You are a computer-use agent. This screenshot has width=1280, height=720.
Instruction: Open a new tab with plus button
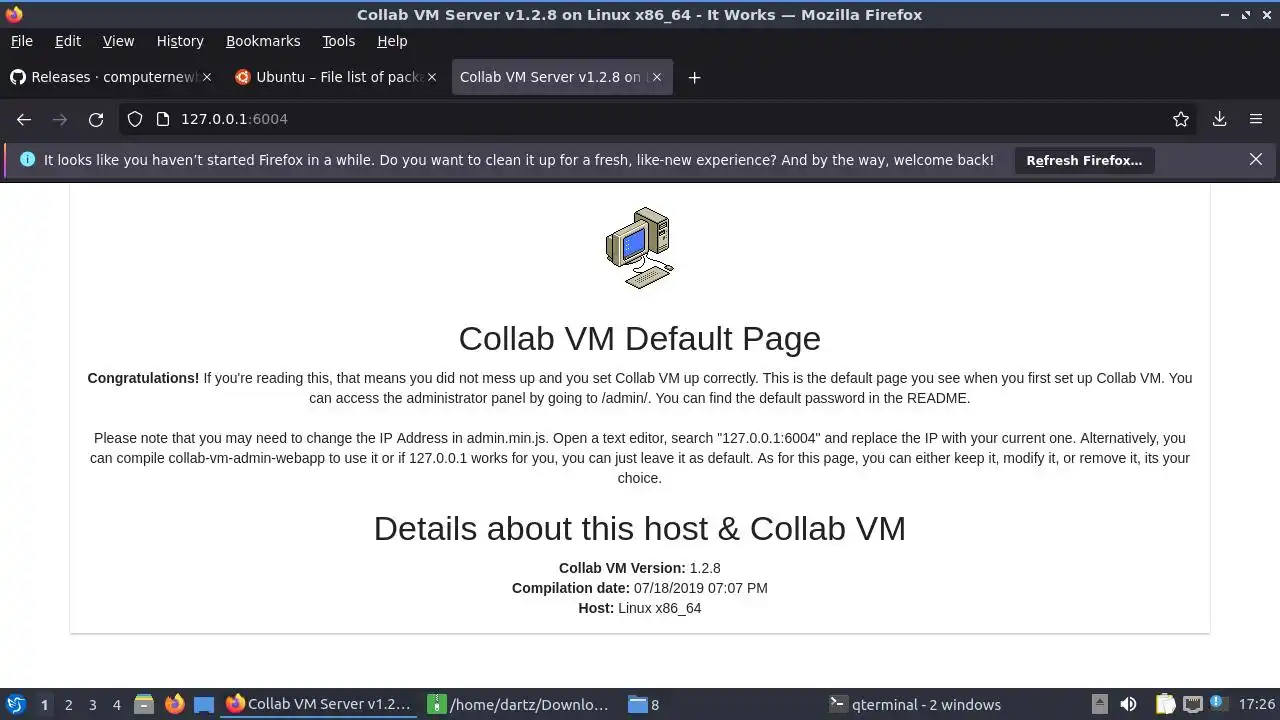[x=694, y=77]
